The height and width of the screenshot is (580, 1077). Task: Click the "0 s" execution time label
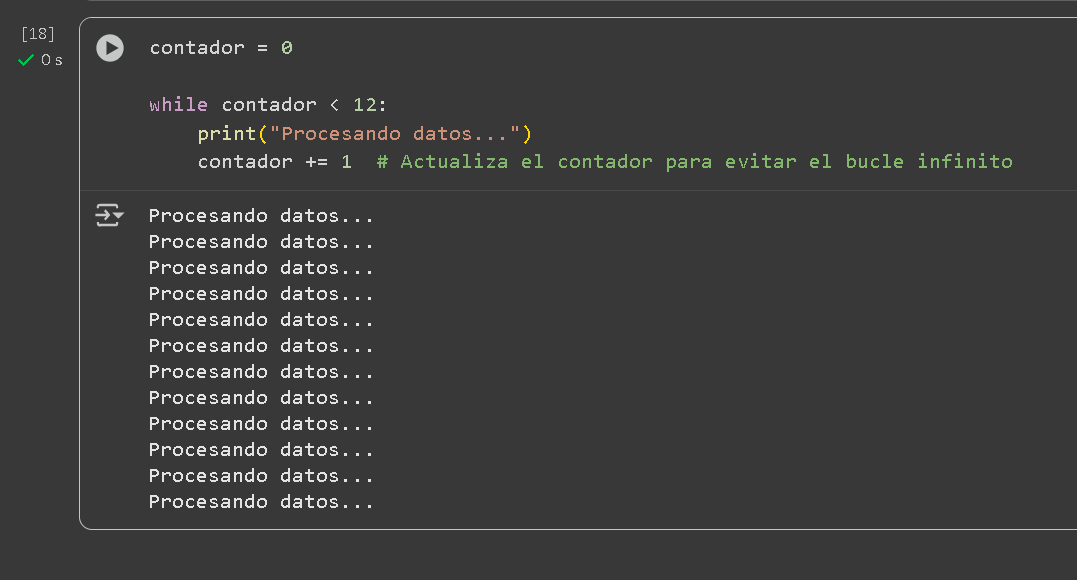click(52, 60)
